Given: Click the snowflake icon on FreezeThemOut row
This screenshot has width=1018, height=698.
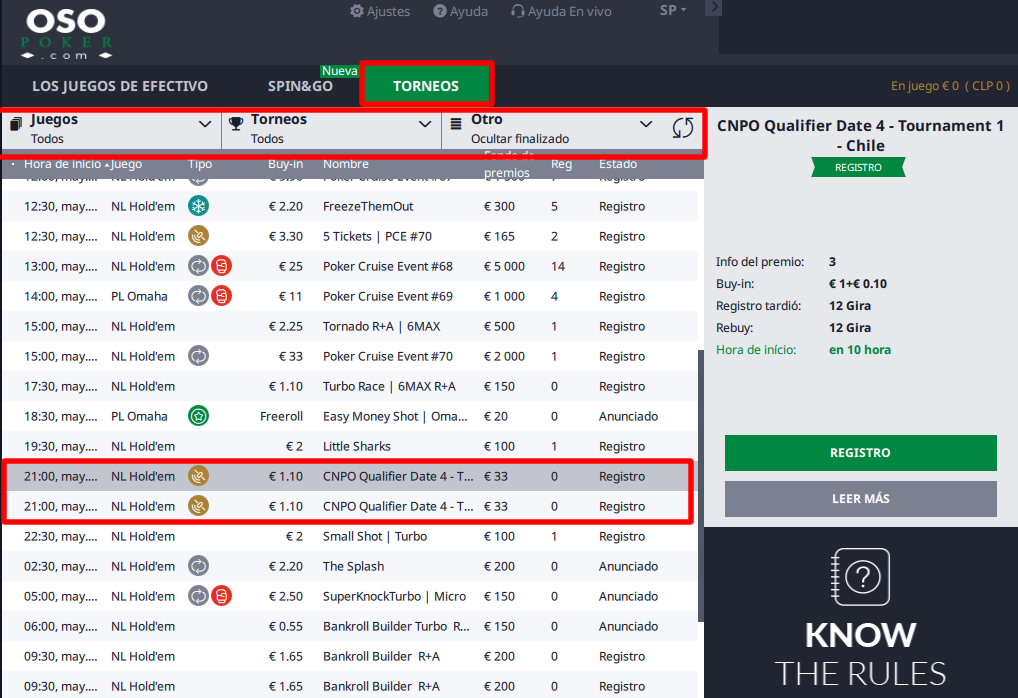Looking at the screenshot, I should point(198,206).
